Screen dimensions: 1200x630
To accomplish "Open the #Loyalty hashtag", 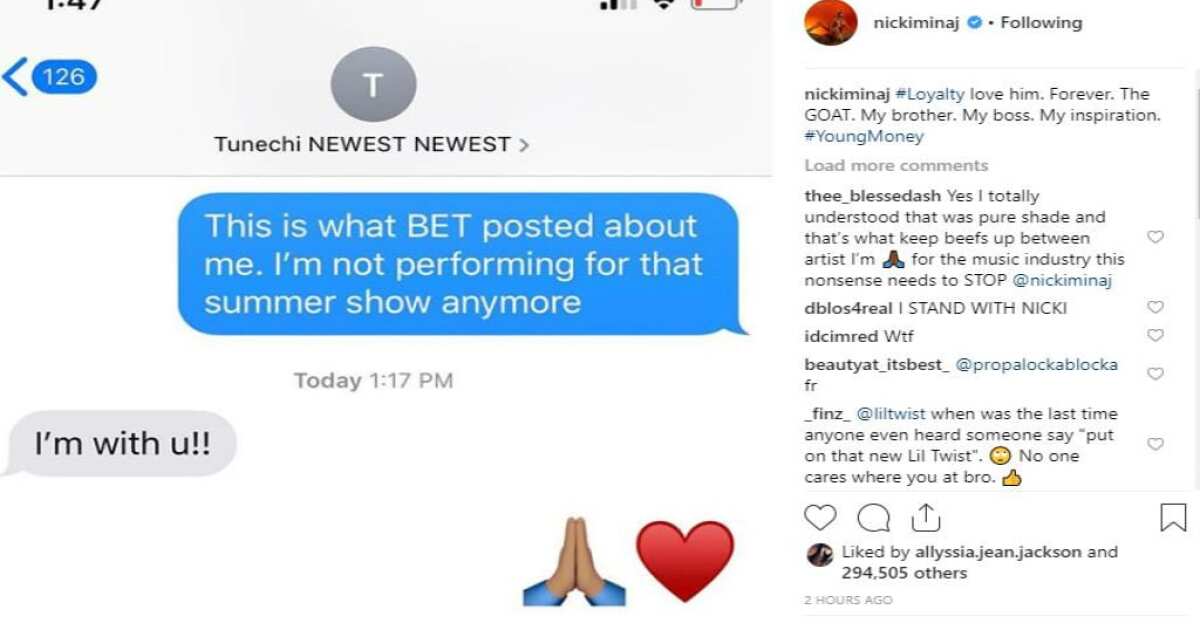I will pyautogui.click(x=930, y=94).
